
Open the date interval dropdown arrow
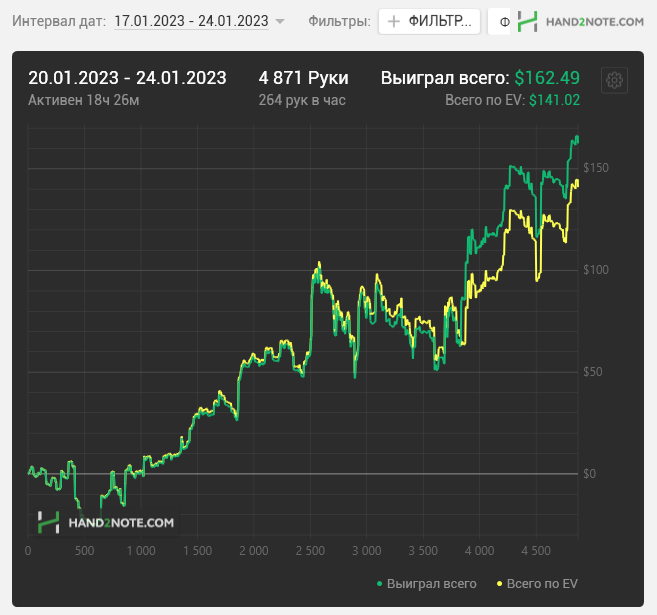click(x=280, y=21)
